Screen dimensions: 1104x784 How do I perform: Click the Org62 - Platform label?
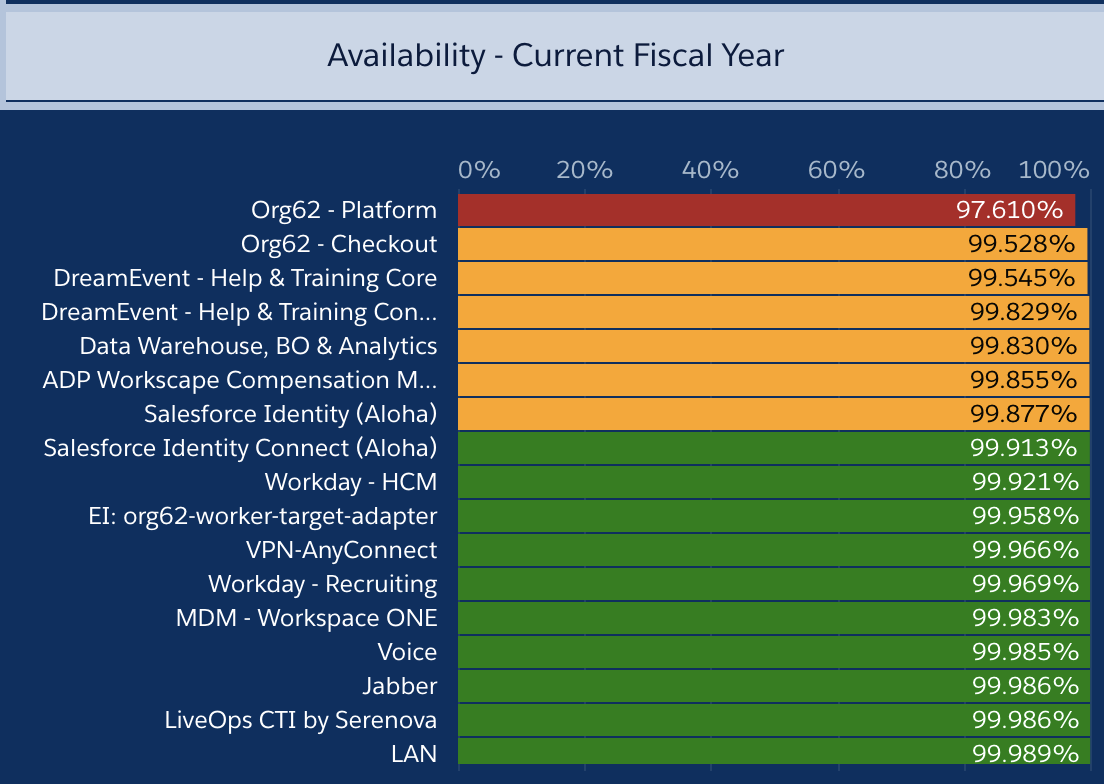pos(344,210)
